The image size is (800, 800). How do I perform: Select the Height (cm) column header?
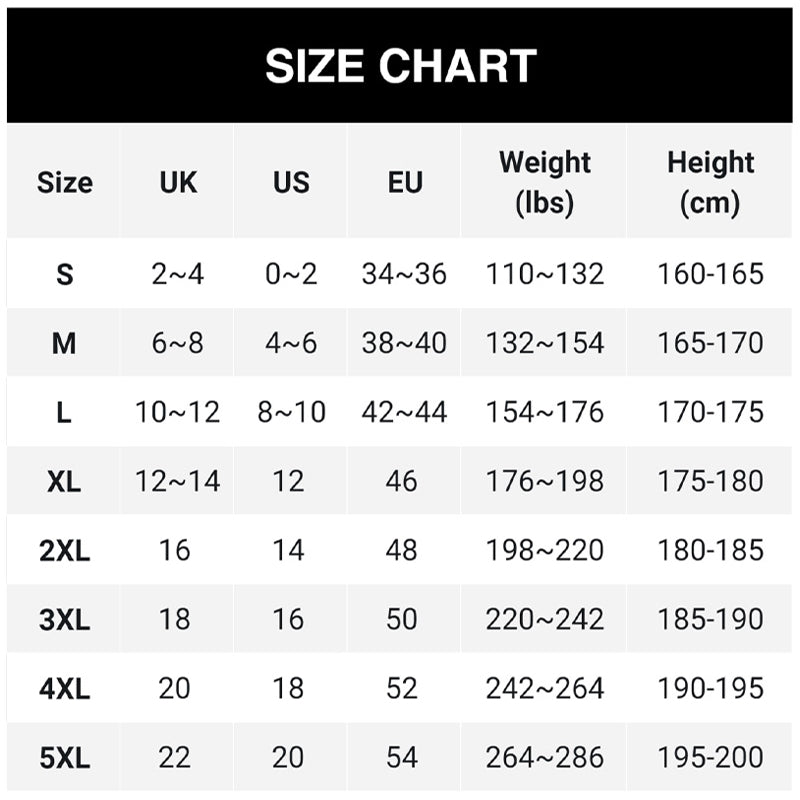710,182
